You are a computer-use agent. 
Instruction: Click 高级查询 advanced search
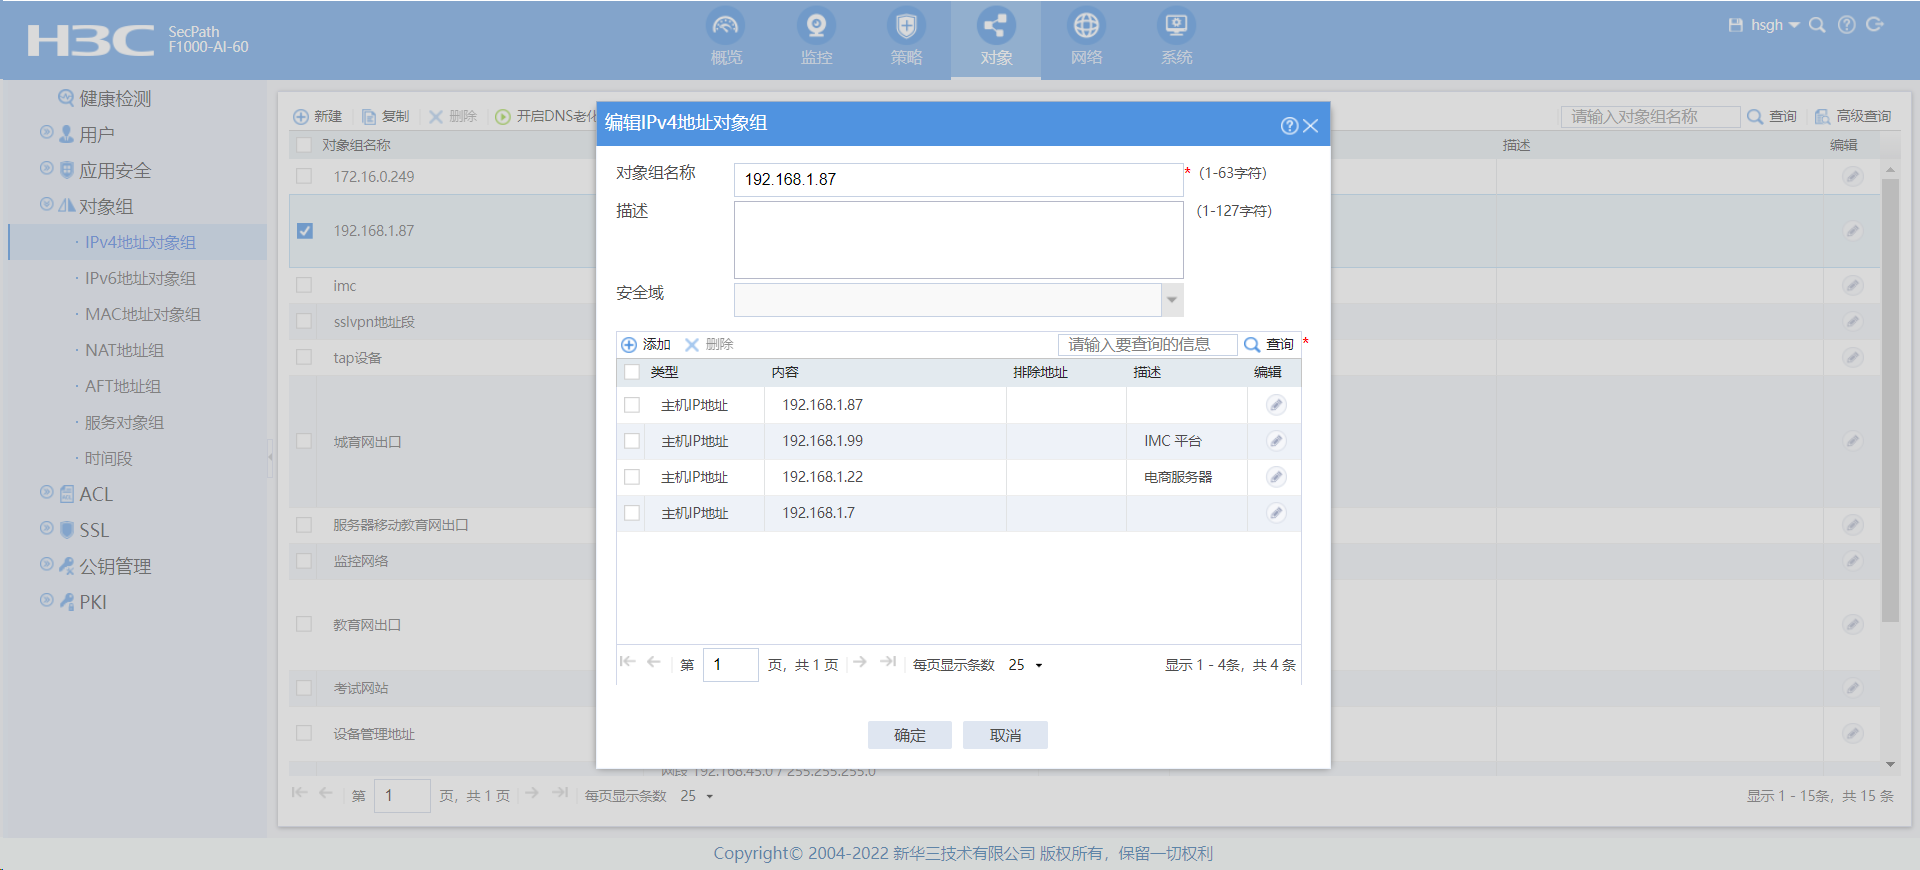[x=1853, y=116]
